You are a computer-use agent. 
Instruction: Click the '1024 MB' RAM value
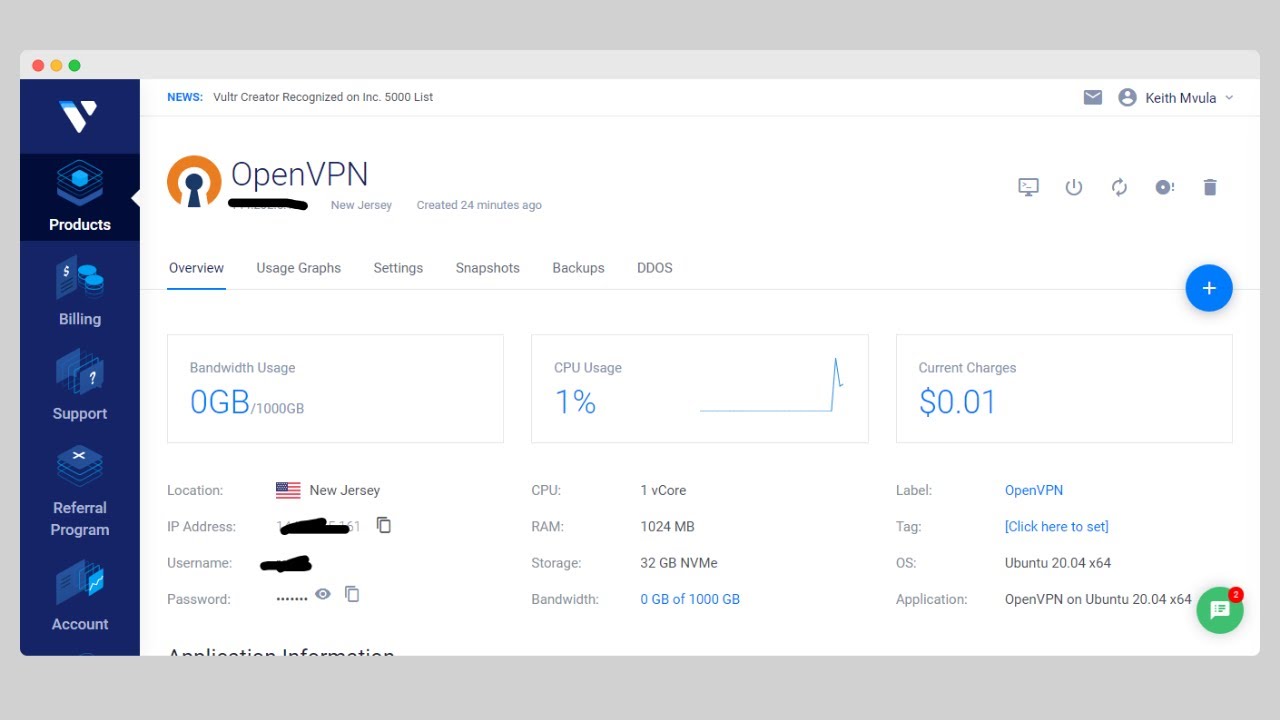tap(667, 526)
